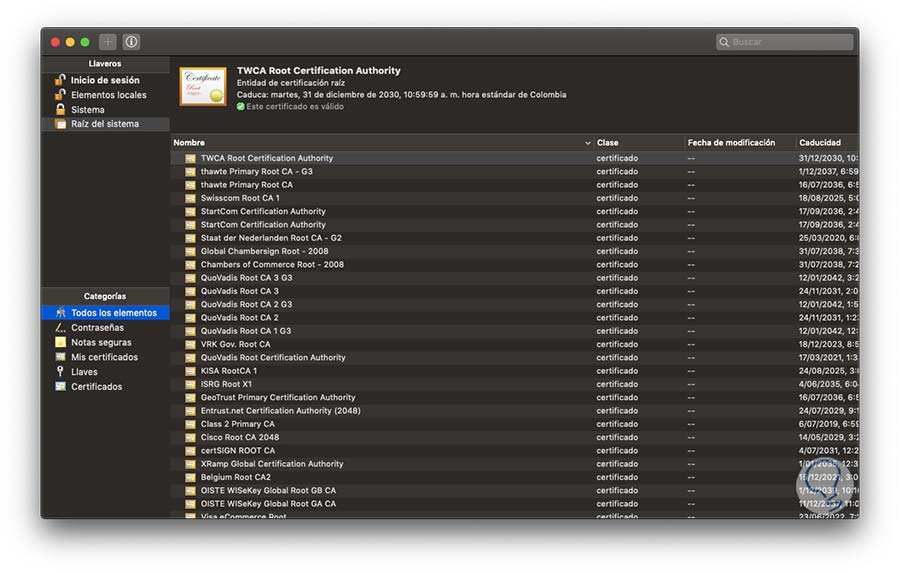Click certificate icon of Staat der Nederlanden Root CA - G2

(191, 238)
